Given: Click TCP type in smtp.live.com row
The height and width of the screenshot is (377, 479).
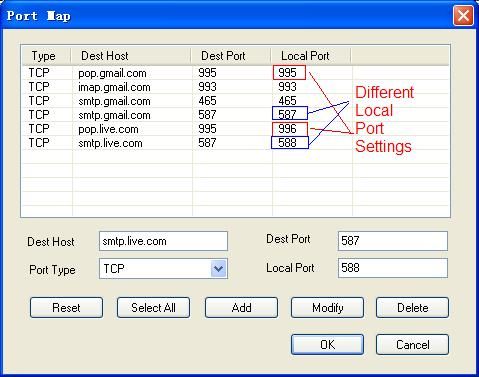Looking at the screenshot, I should click(39, 143).
